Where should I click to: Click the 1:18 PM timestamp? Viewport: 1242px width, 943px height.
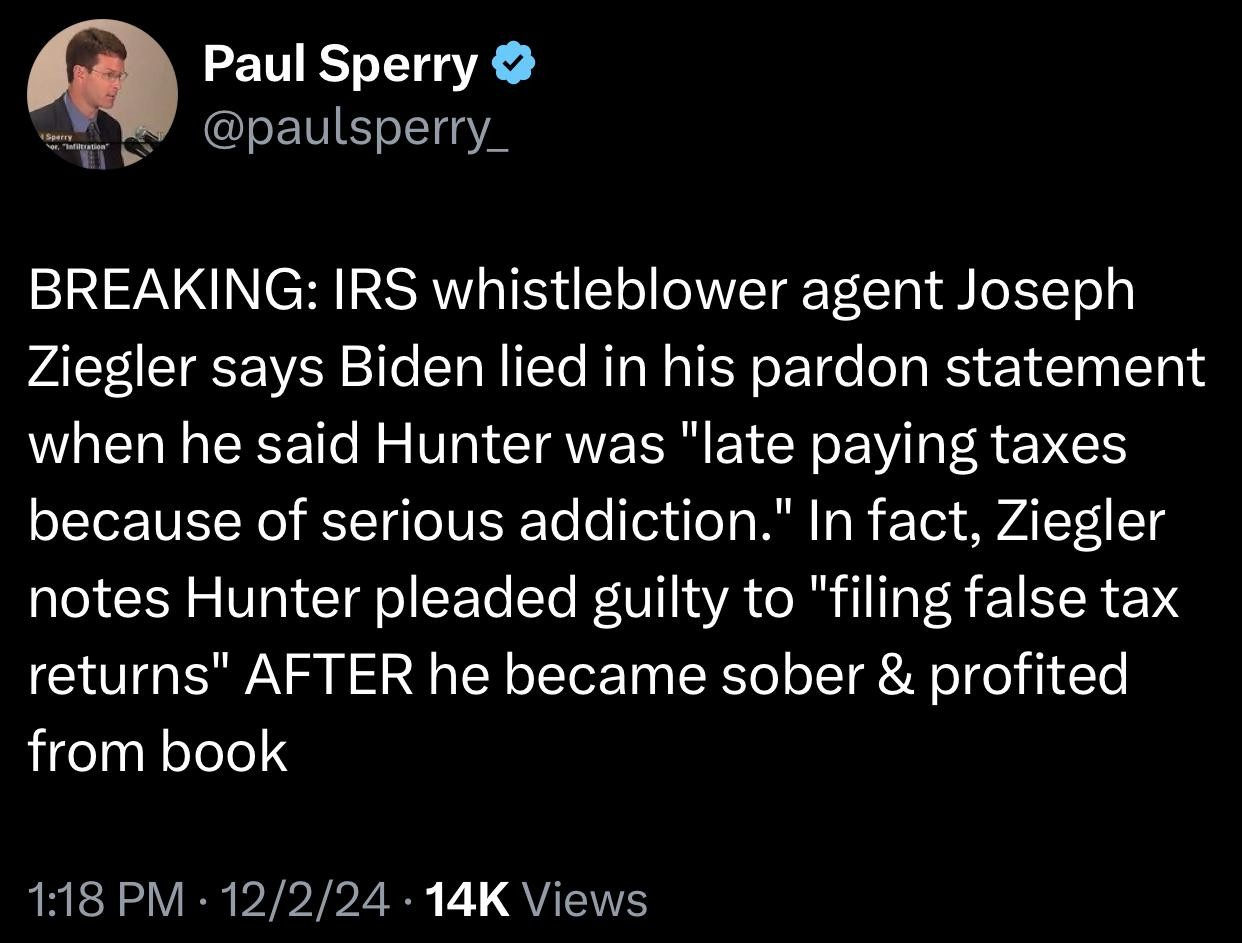107,898
